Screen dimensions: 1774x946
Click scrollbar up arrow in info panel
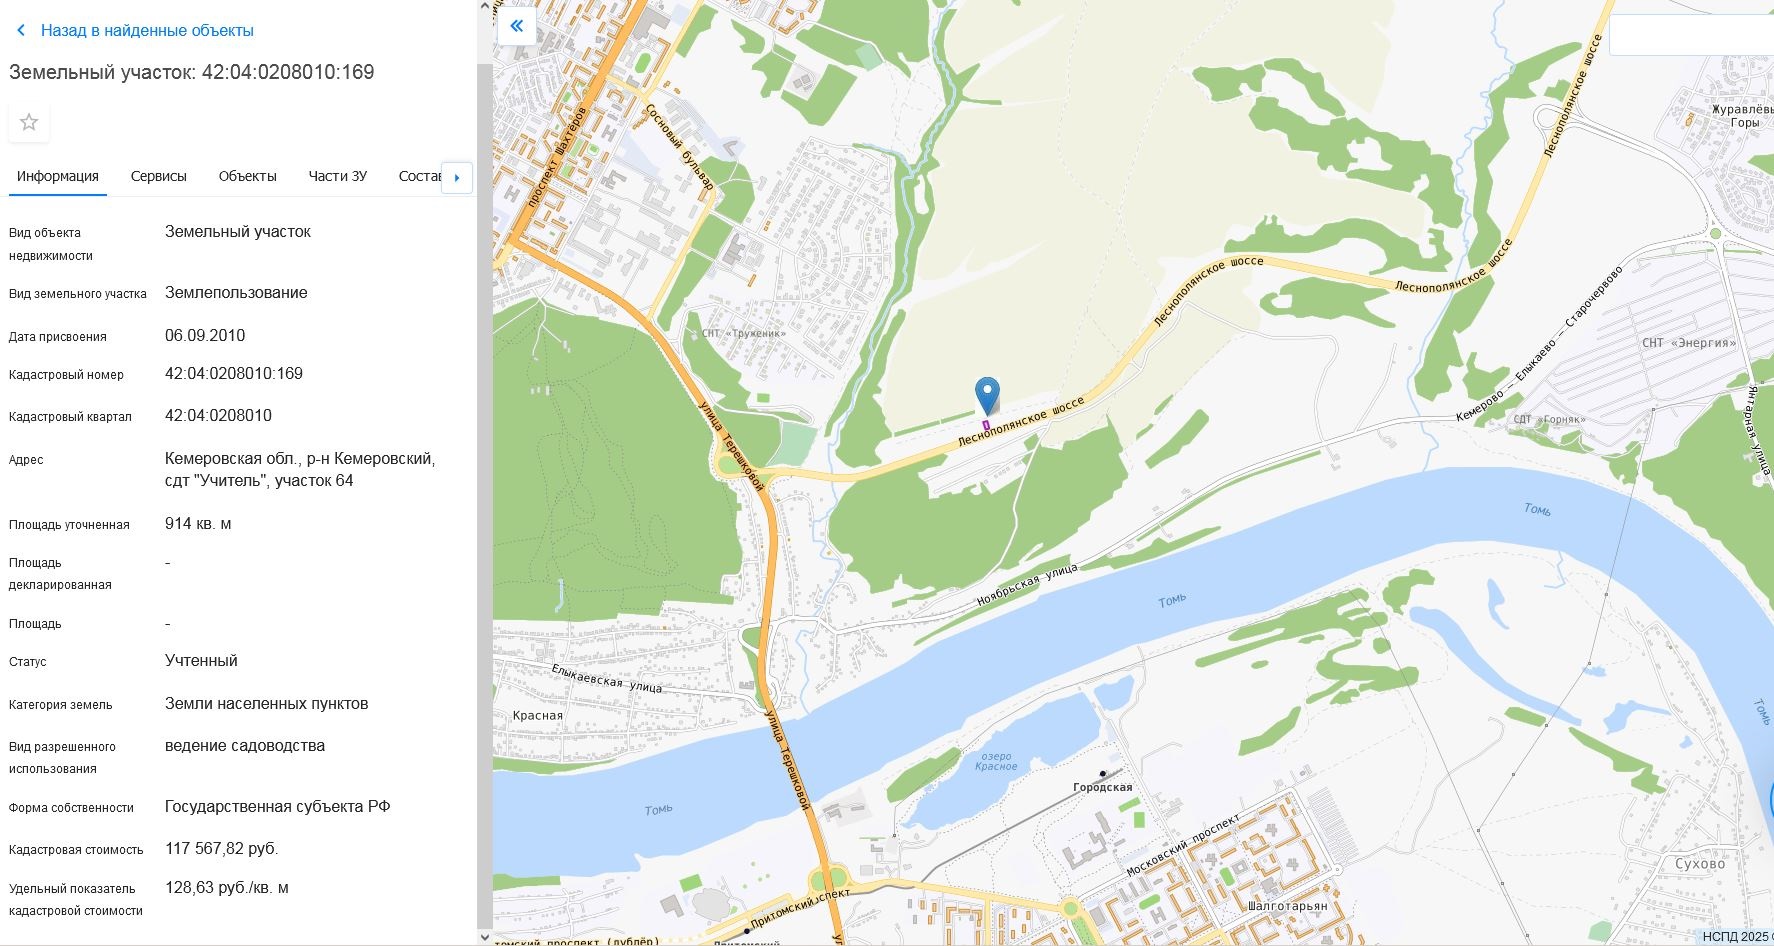click(485, 6)
